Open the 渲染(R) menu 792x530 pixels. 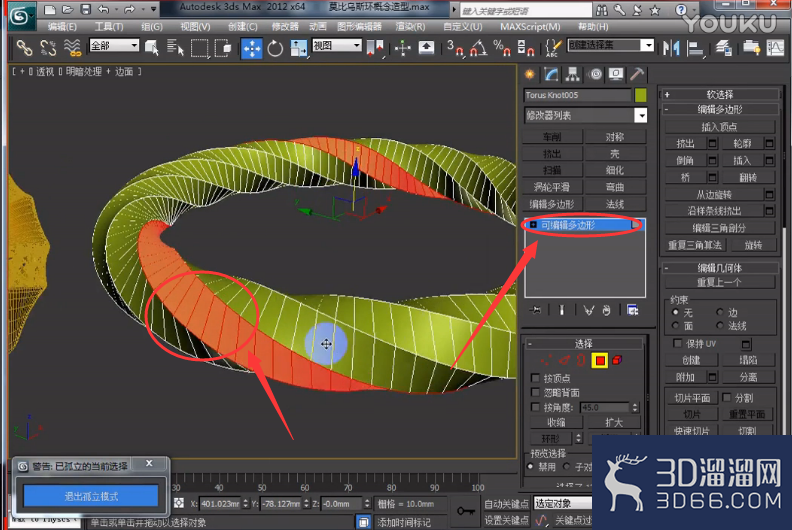coord(410,27)
